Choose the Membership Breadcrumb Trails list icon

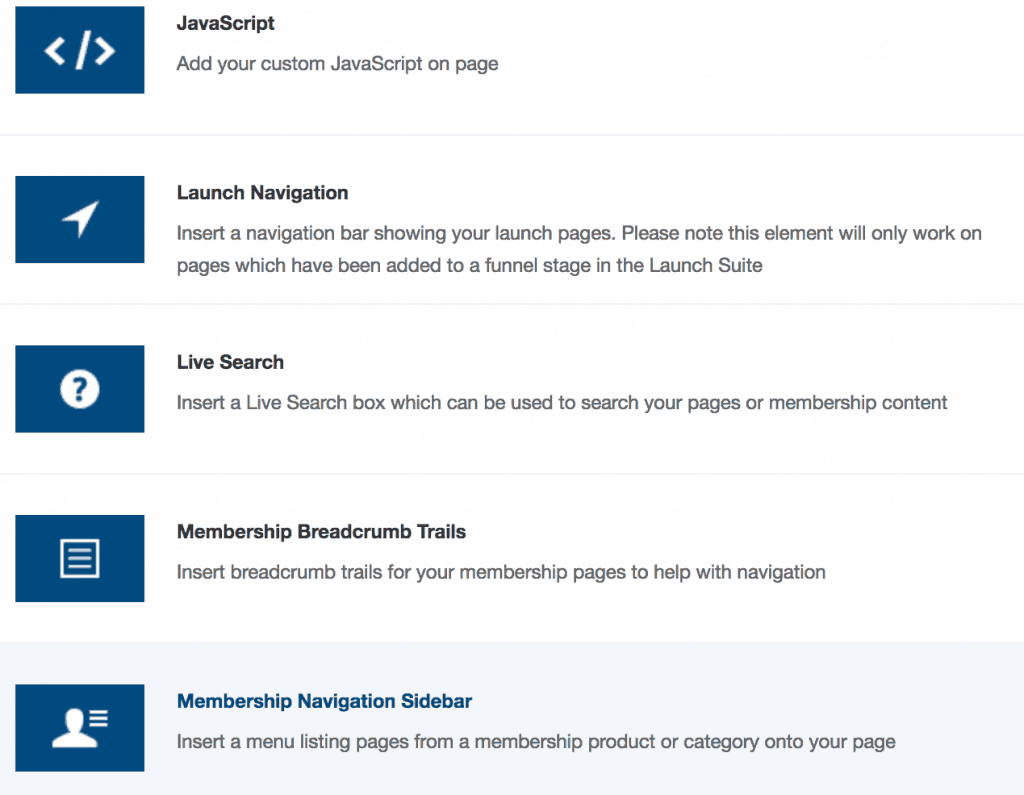pos(80,558)
